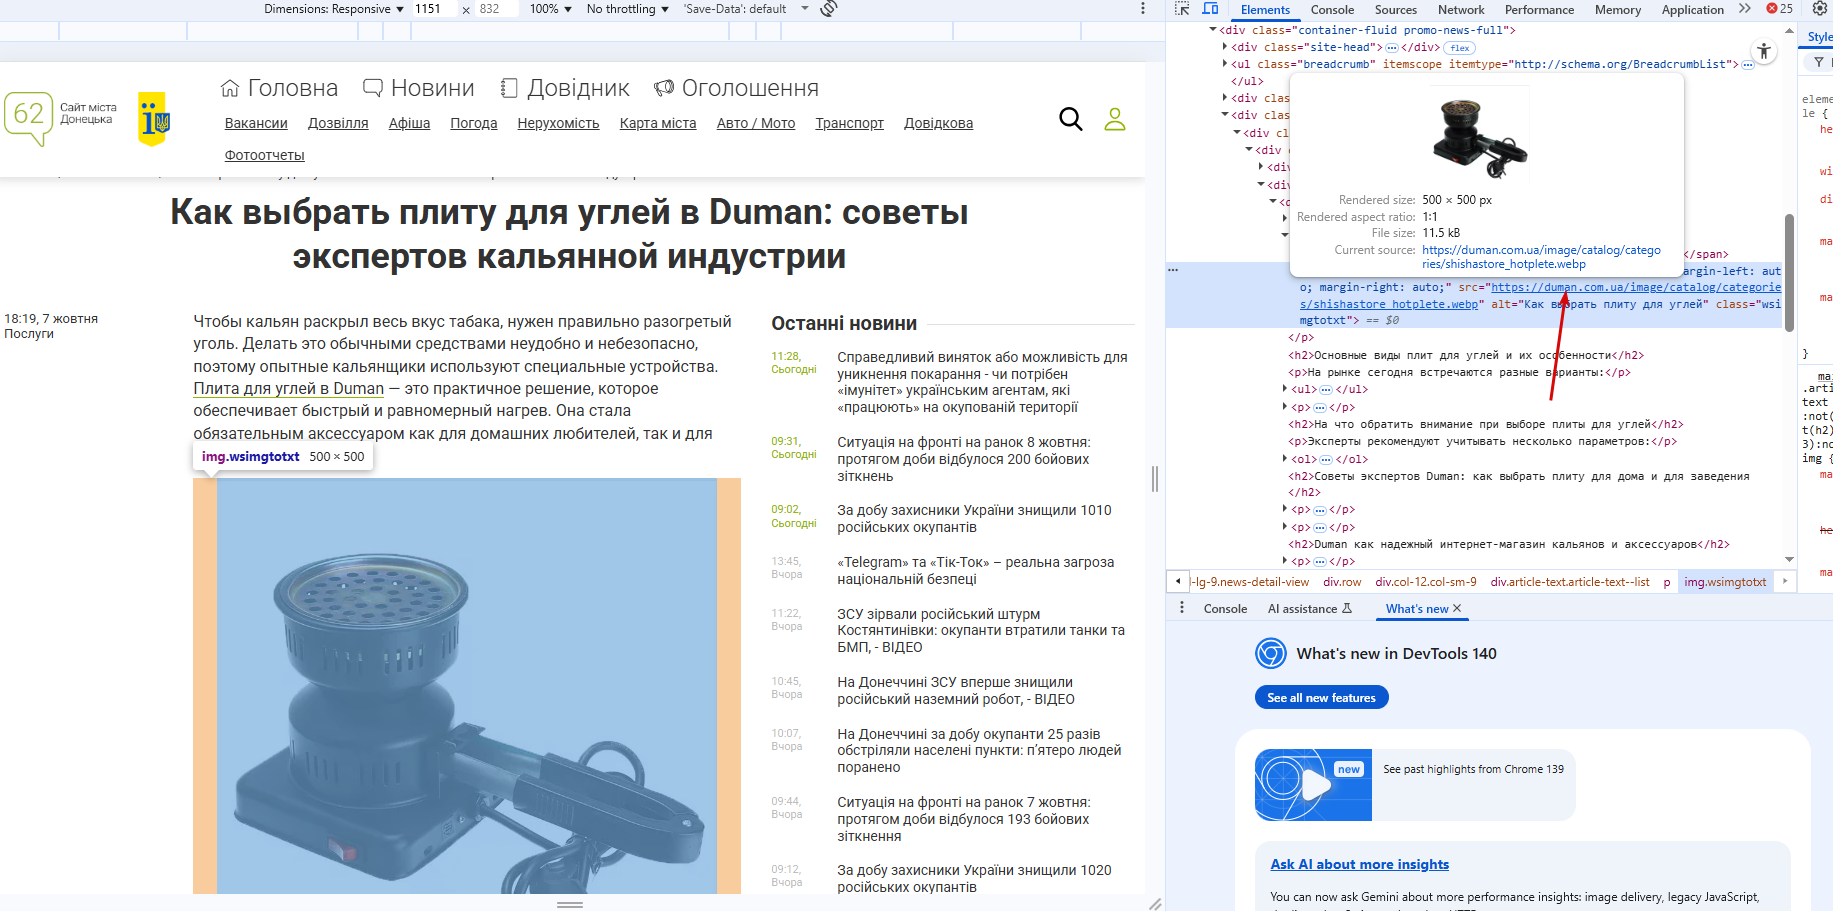Click the ellipsis after breadcrumb ul tag
Image resolution: width=1833 pixels, height=911 pixels.
[x=1748, y=65]
